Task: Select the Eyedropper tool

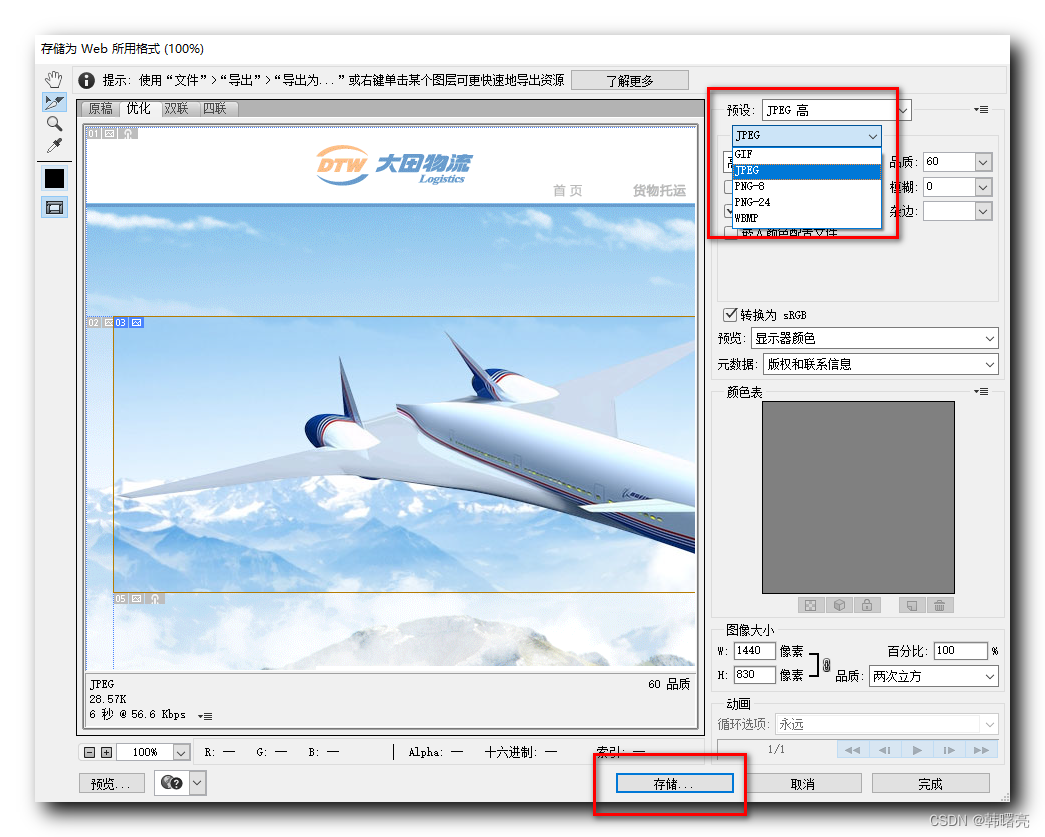Action: coord(54,145)
